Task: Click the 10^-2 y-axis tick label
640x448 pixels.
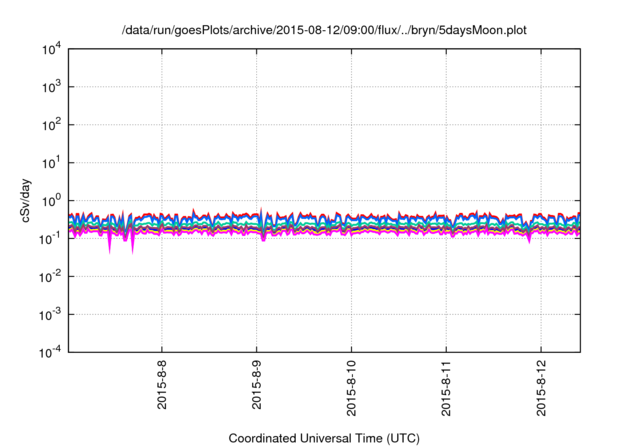Action: click(x=50, y=277)
